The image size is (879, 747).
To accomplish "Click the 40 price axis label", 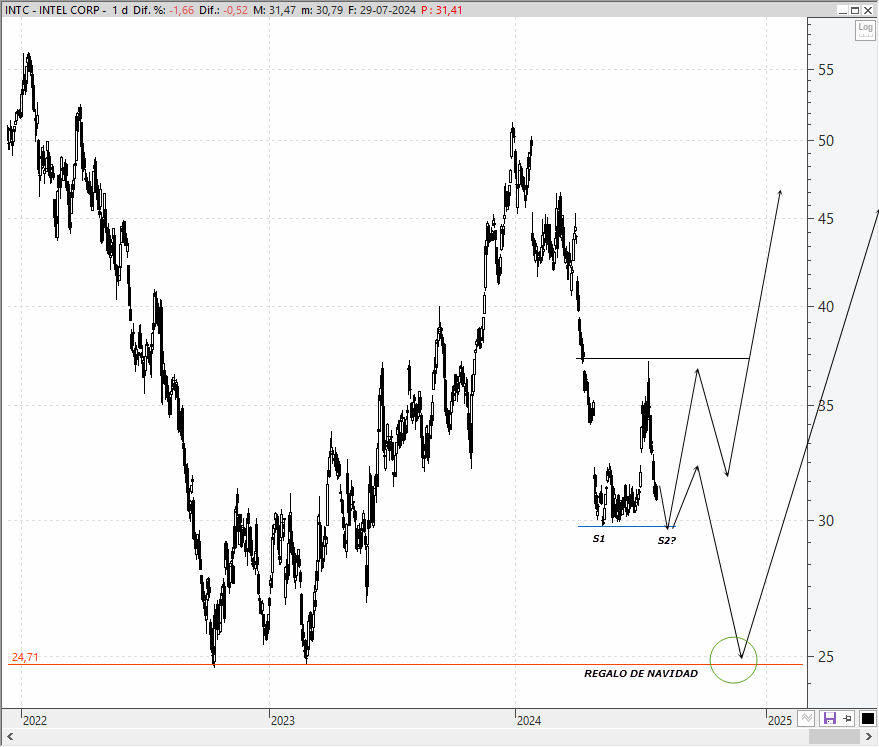I will tap(826, 307).
